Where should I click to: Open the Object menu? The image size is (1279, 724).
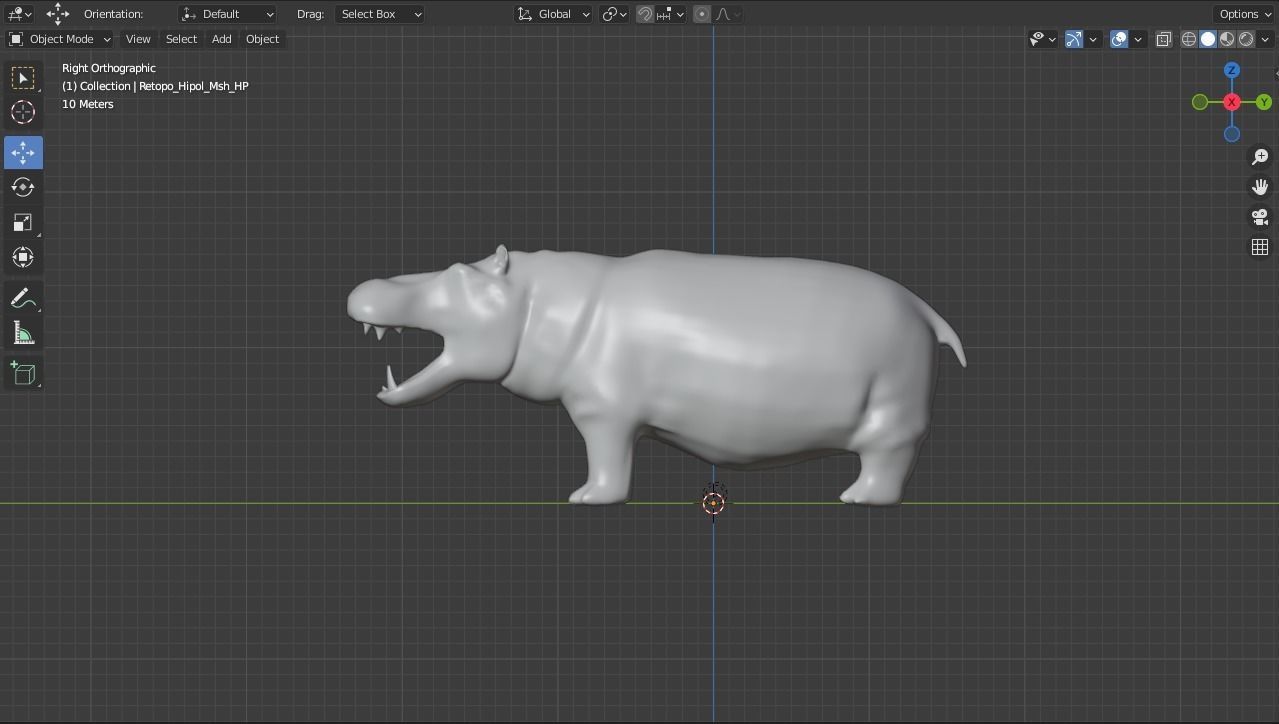[x=262, y=39]
